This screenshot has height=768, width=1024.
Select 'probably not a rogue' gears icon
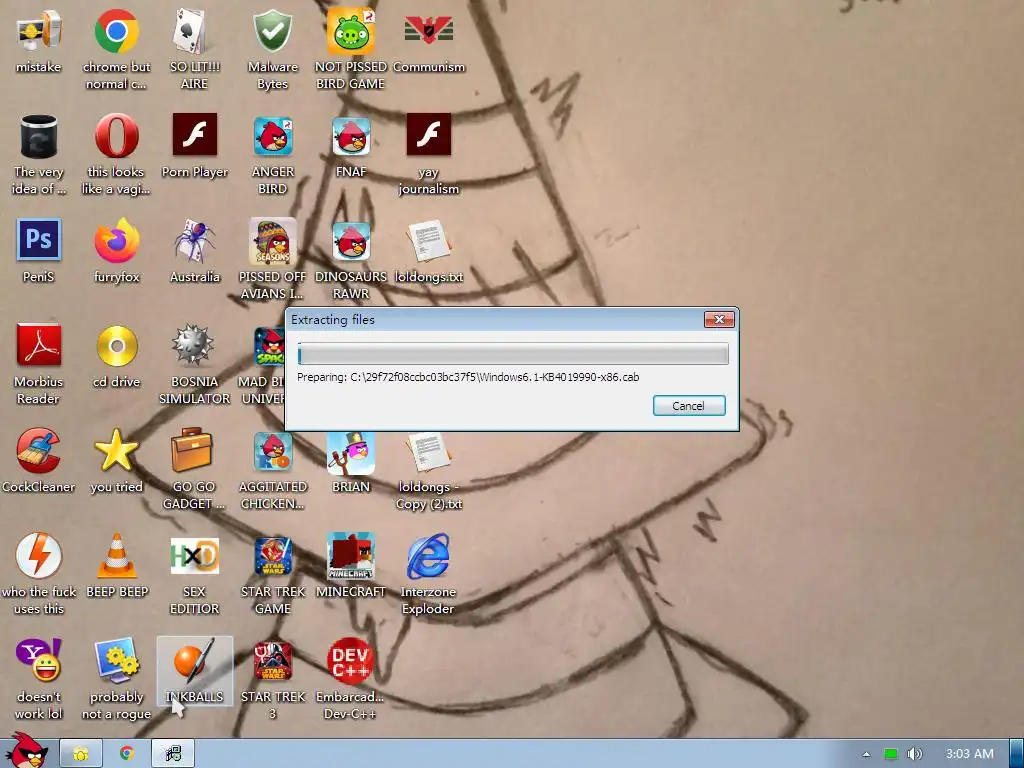(116, 659)
